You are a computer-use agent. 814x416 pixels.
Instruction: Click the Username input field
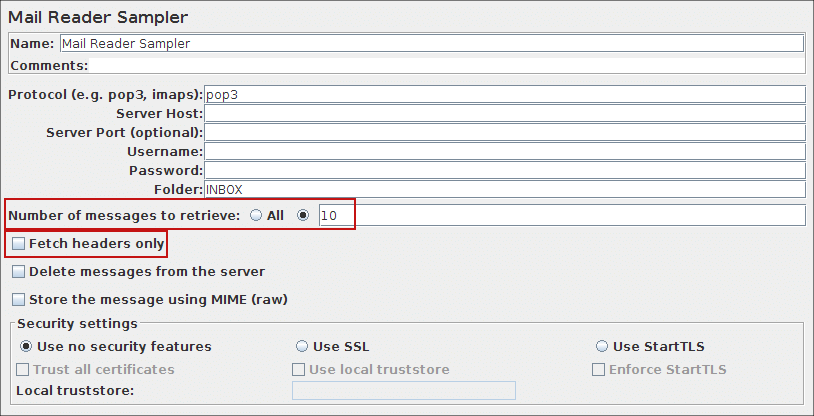pos(504,152)
